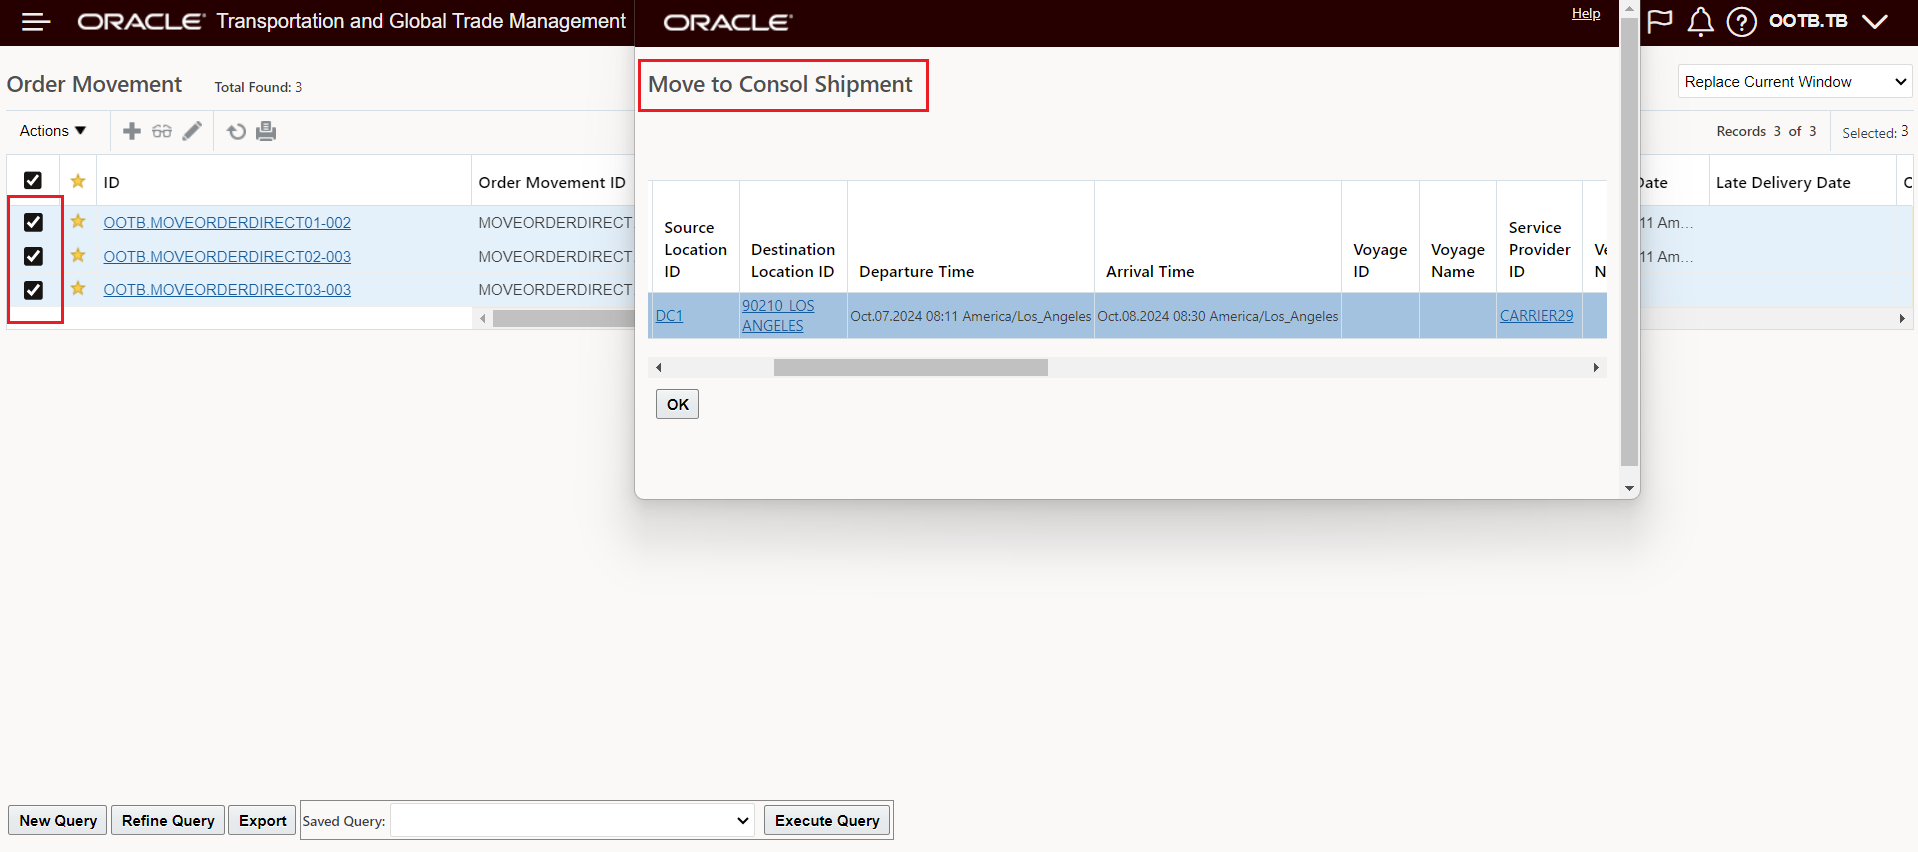
Task: Click the dialog vertical scrollbar thumb
Action: click(x=1629, y=241)
